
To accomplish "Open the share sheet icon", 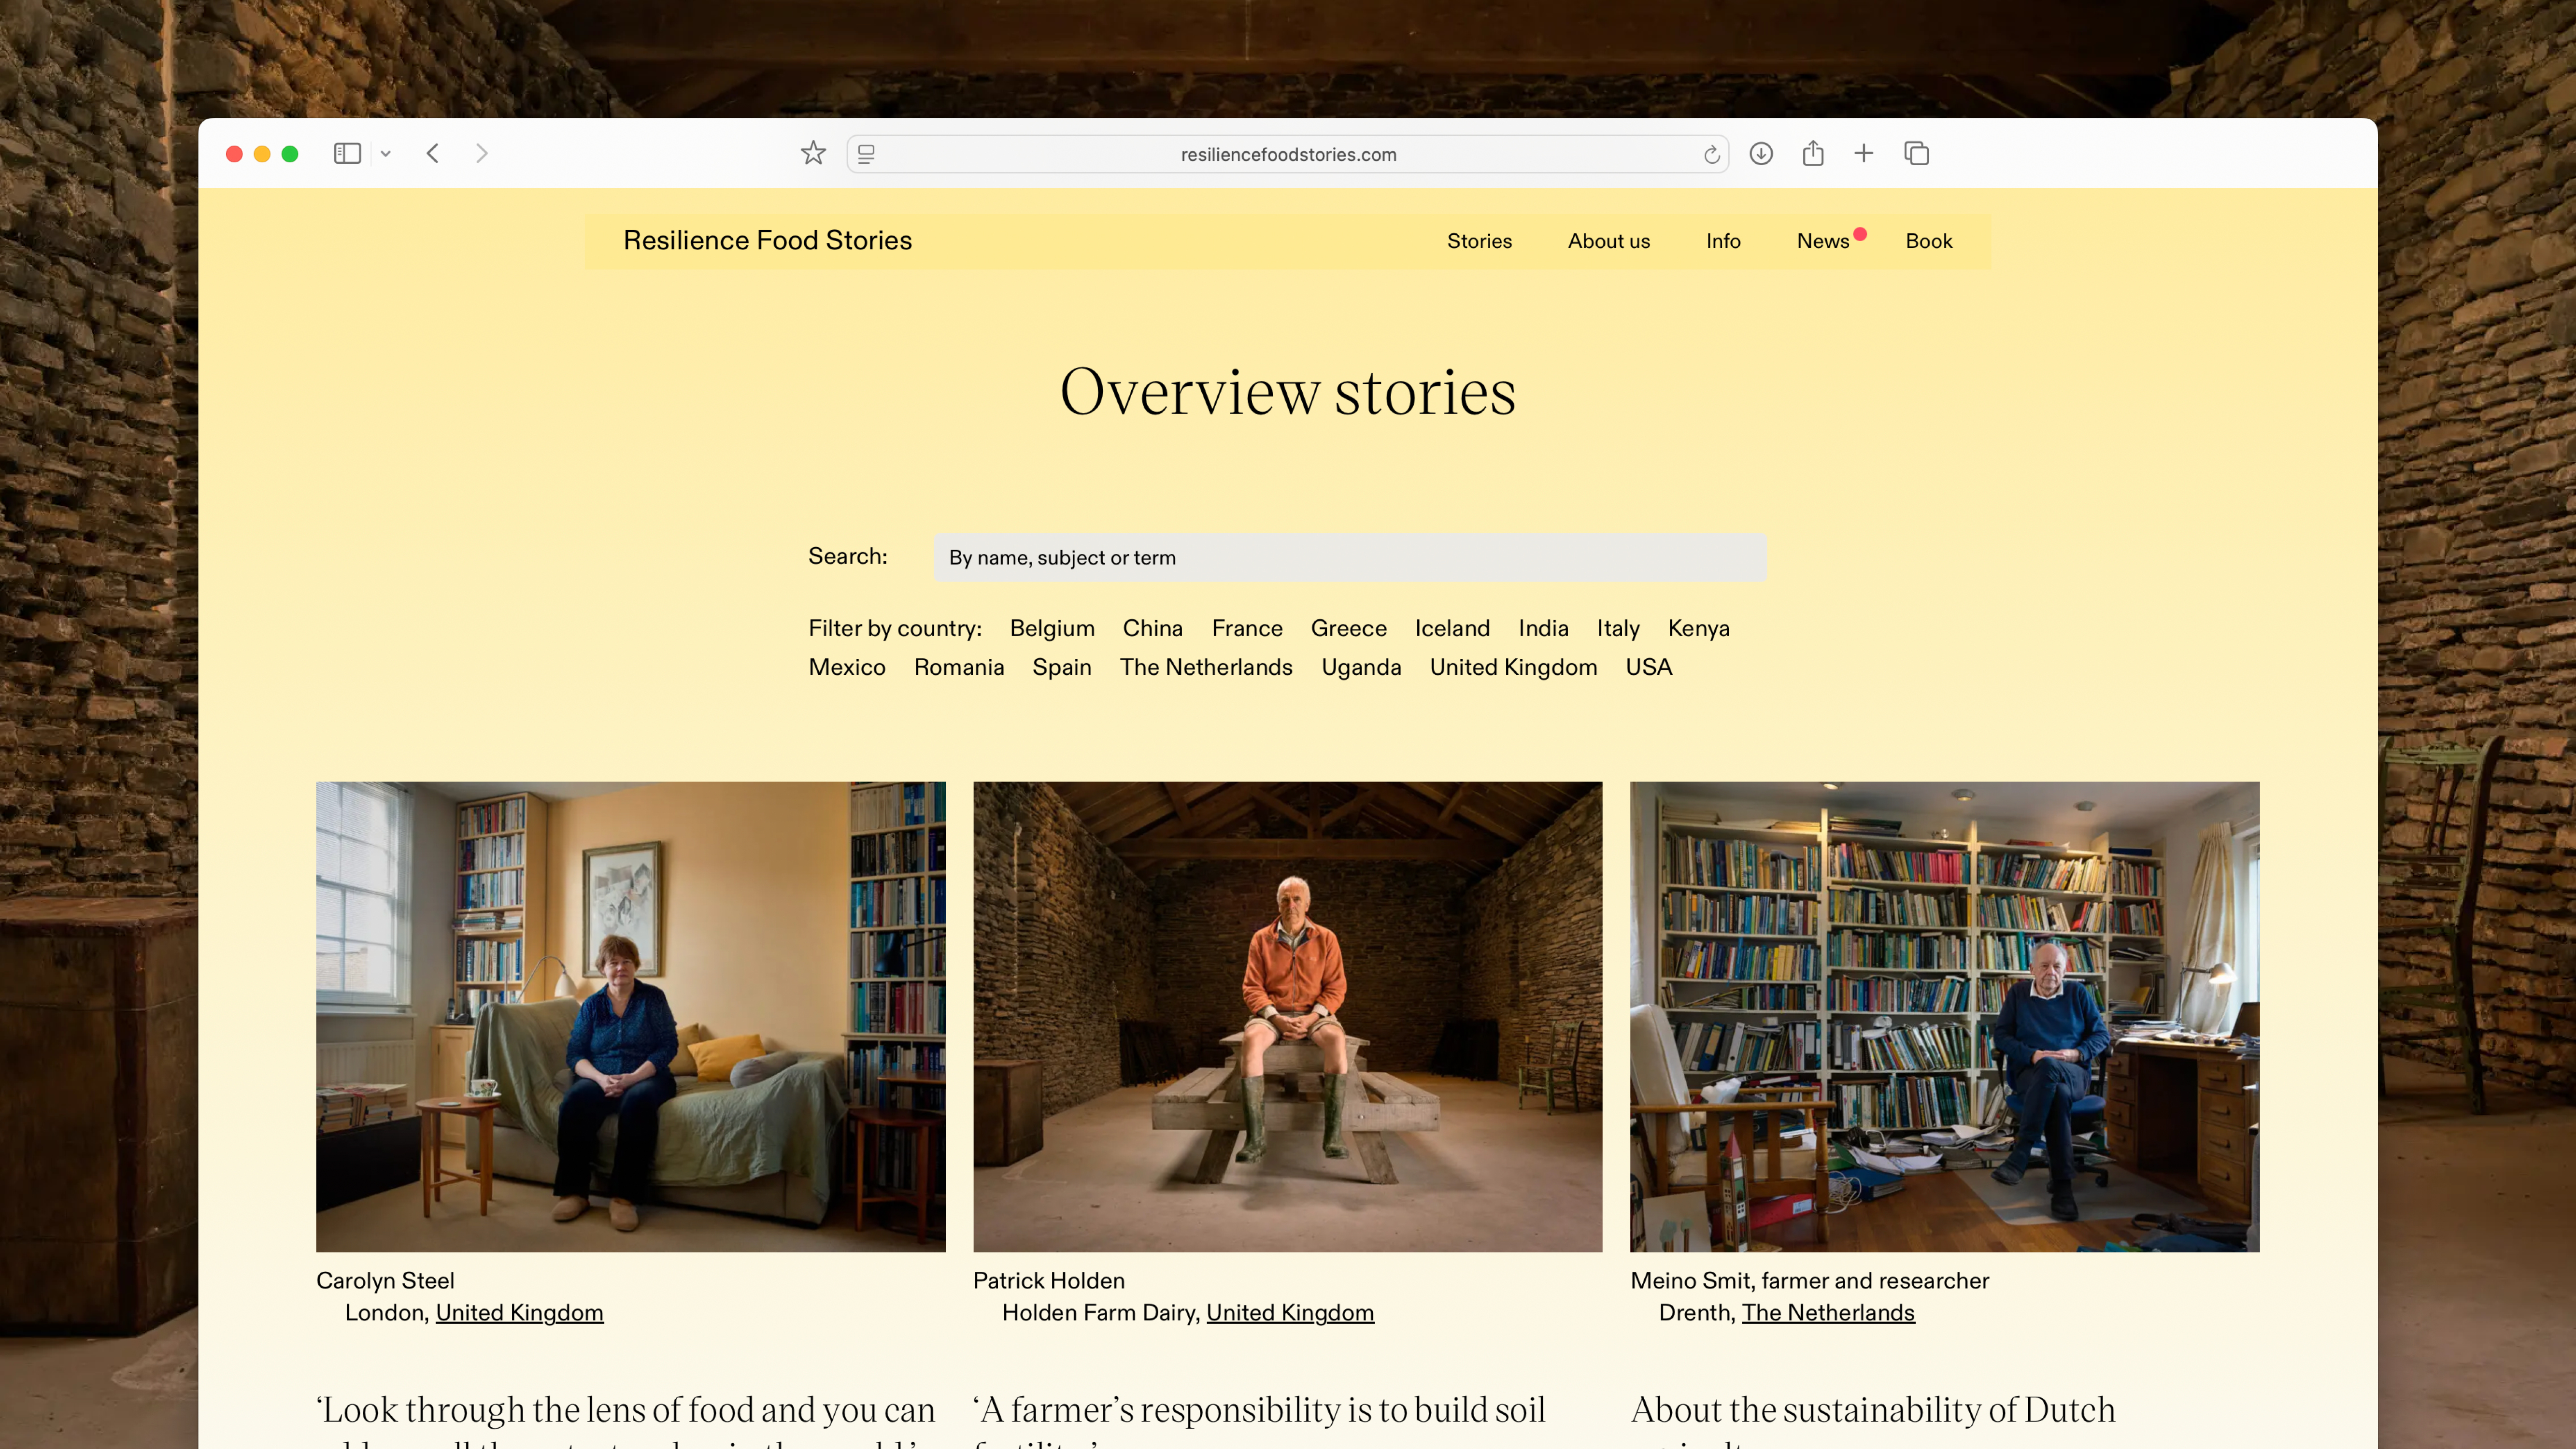I will click(x=1812, y=153).
